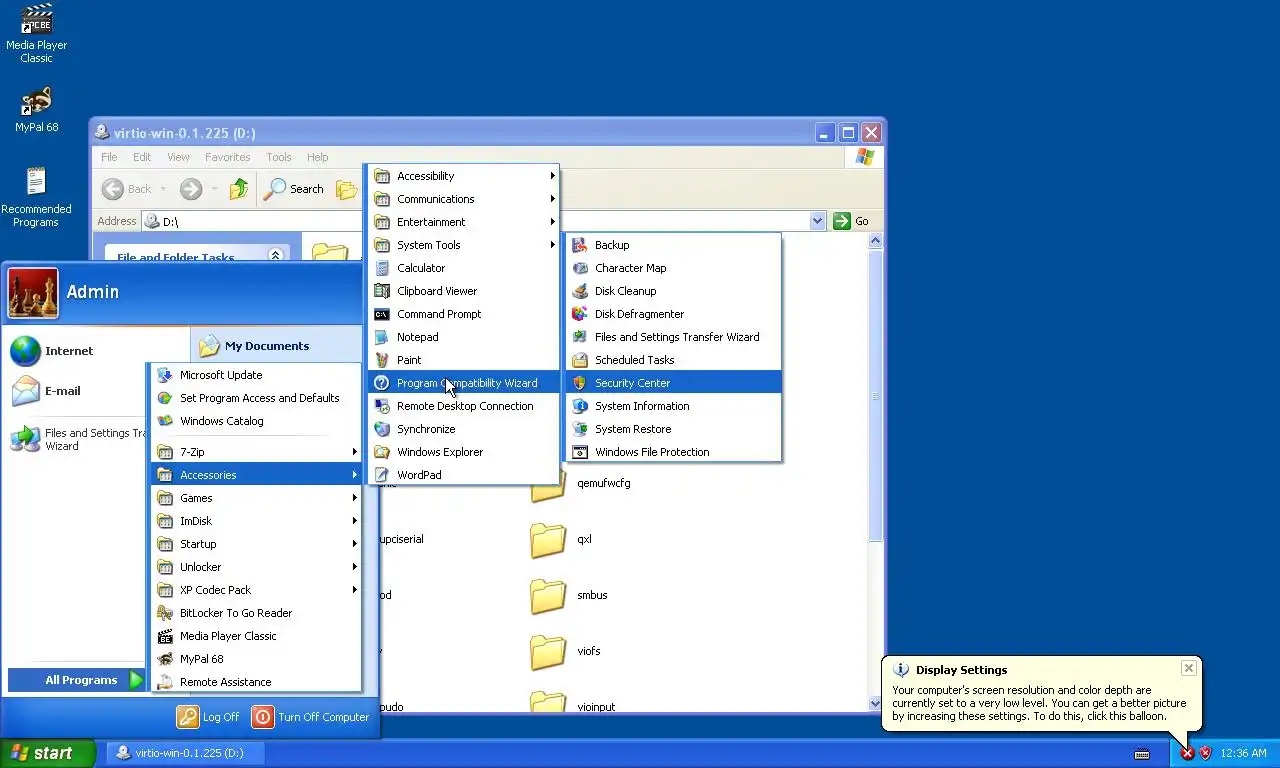Open Program Compatibility Wizard

[464, 383]
